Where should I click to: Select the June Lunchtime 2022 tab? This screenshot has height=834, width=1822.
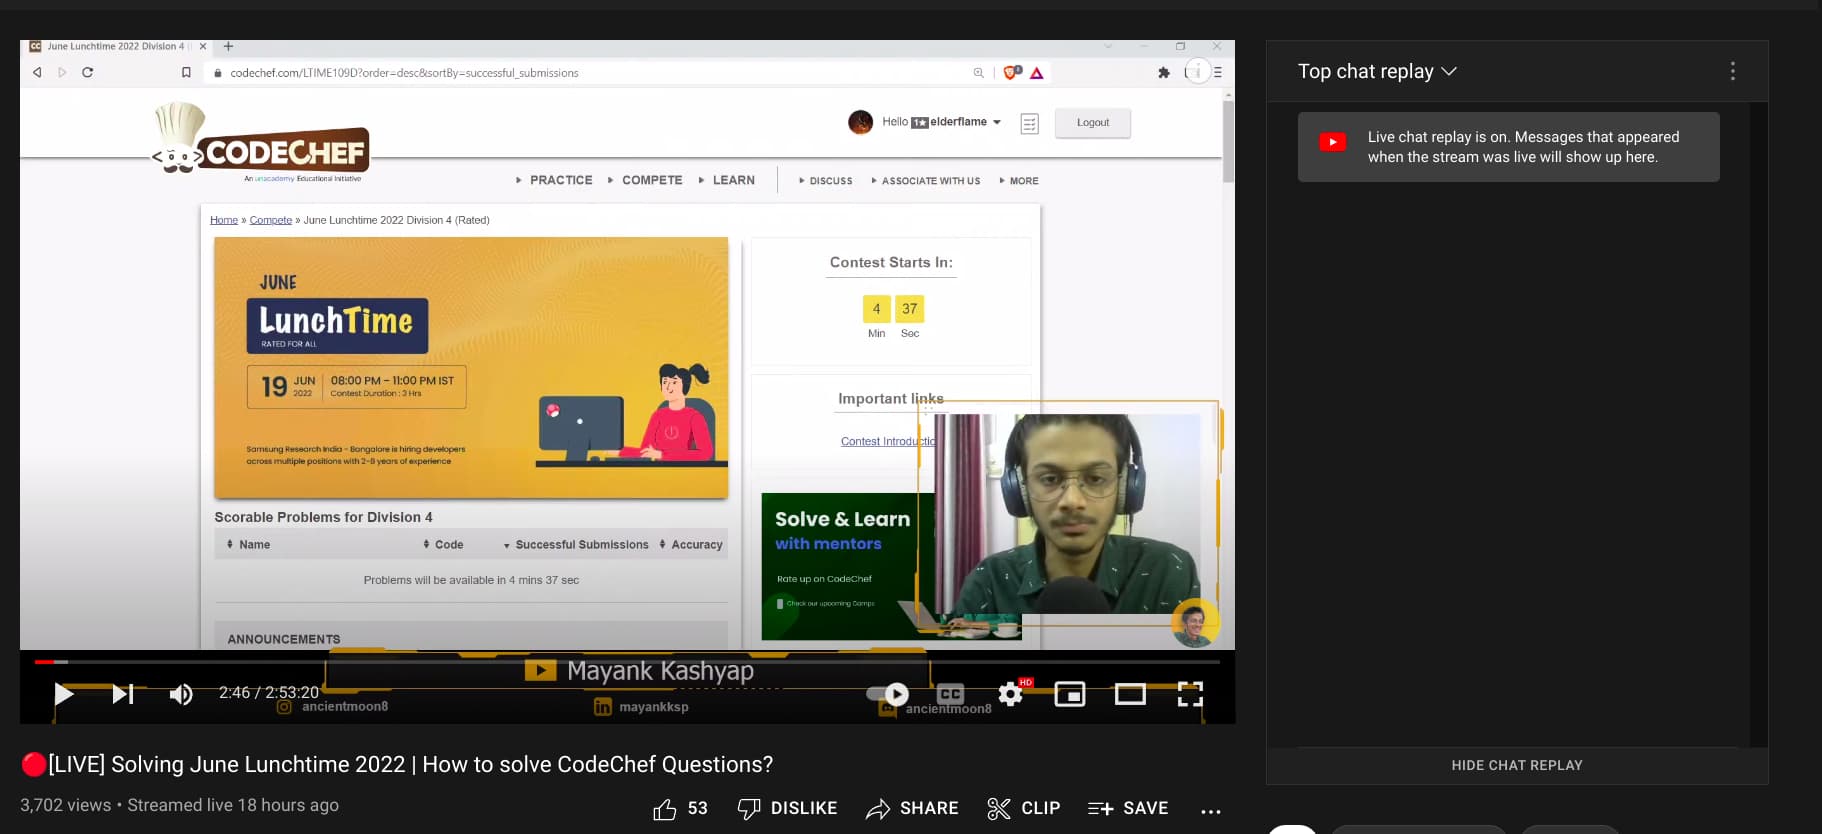117,46
